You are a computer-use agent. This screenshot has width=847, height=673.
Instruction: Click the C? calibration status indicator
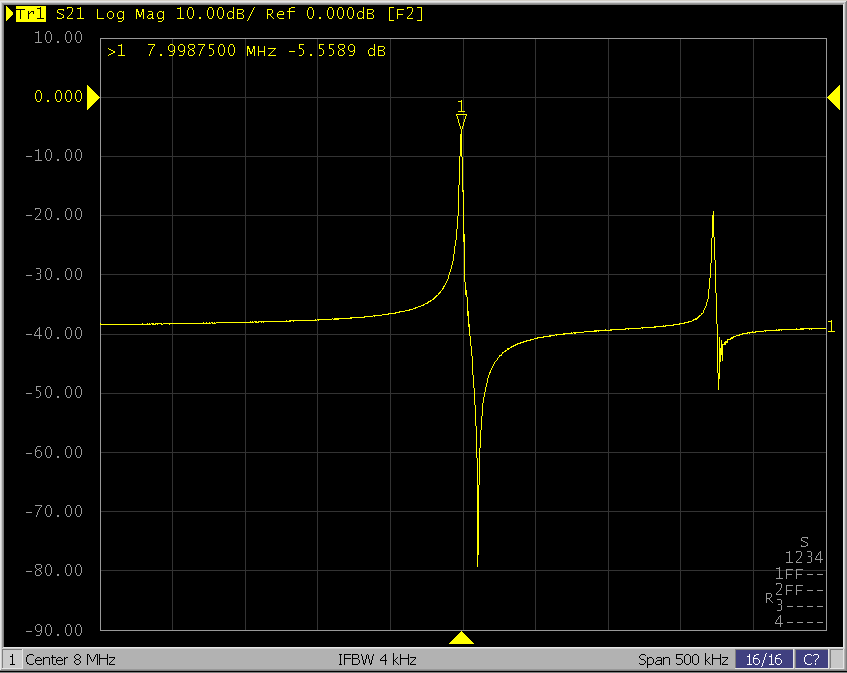811,660
